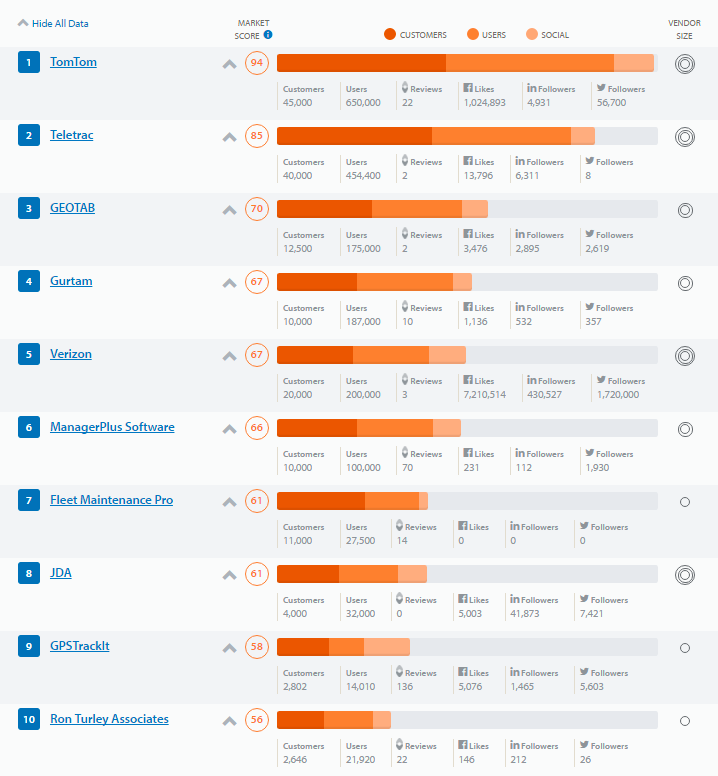Open the Ron Turley Associates link
Screen dimensions: 718x776
(109, 719)
